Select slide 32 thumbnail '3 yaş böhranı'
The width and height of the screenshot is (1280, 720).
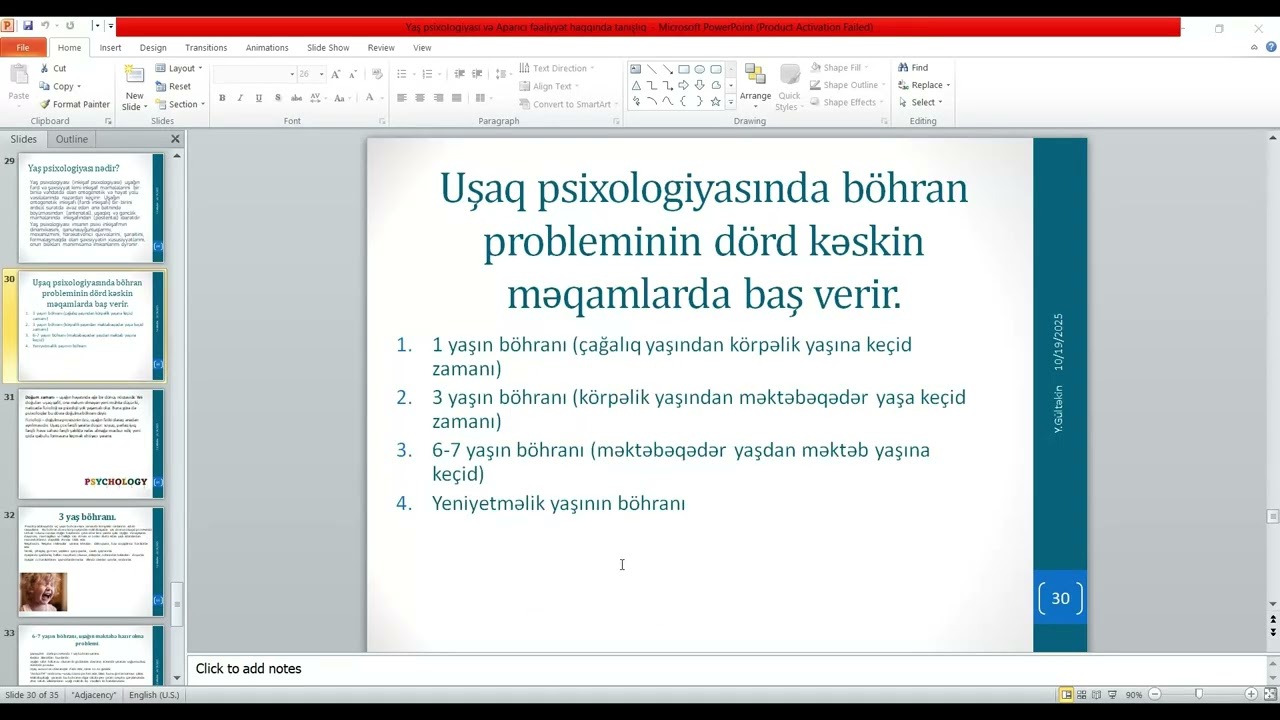(91, 562)
